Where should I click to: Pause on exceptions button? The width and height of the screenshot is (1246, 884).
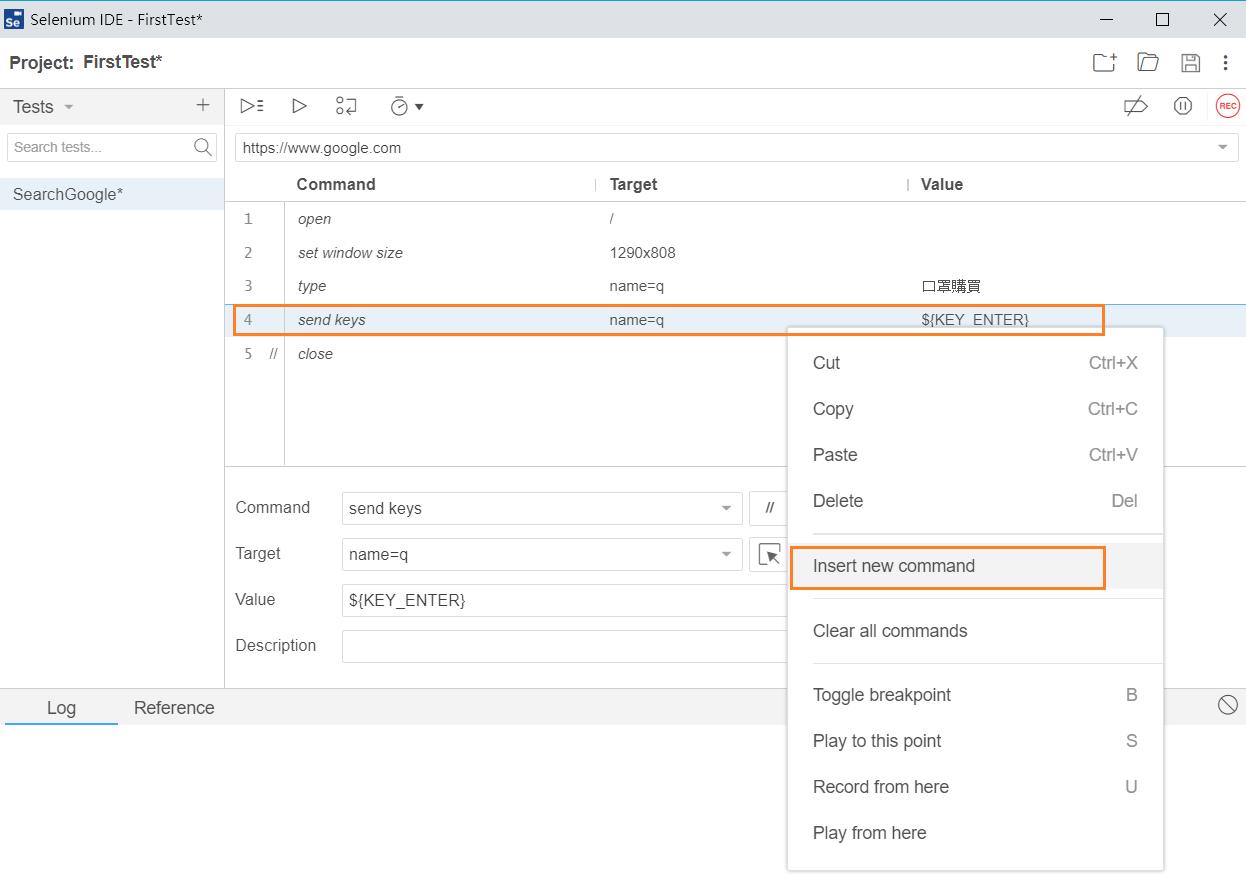point(1183,106)
